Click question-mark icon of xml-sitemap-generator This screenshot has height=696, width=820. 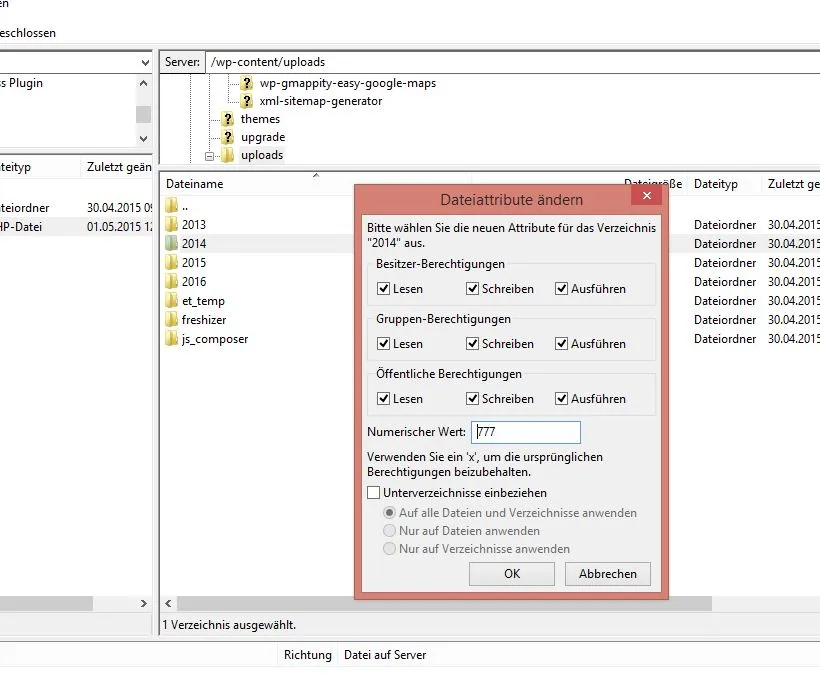click(x=247, y=101)
